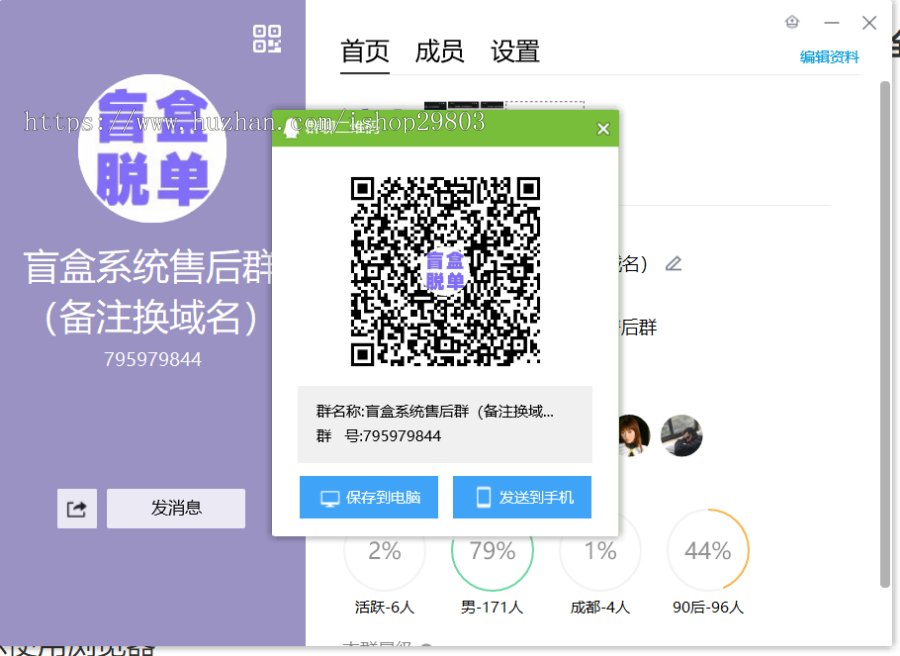Minimize the group profile window
900x656 pixels.
click(x=831, y=23)
